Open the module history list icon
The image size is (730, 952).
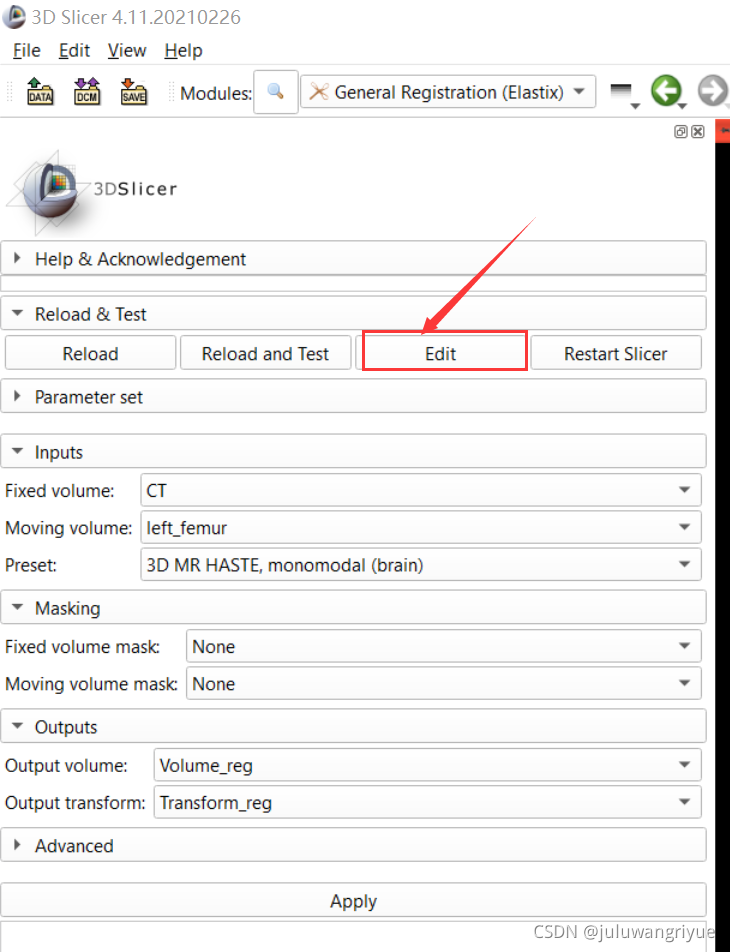tap(624, 94)
